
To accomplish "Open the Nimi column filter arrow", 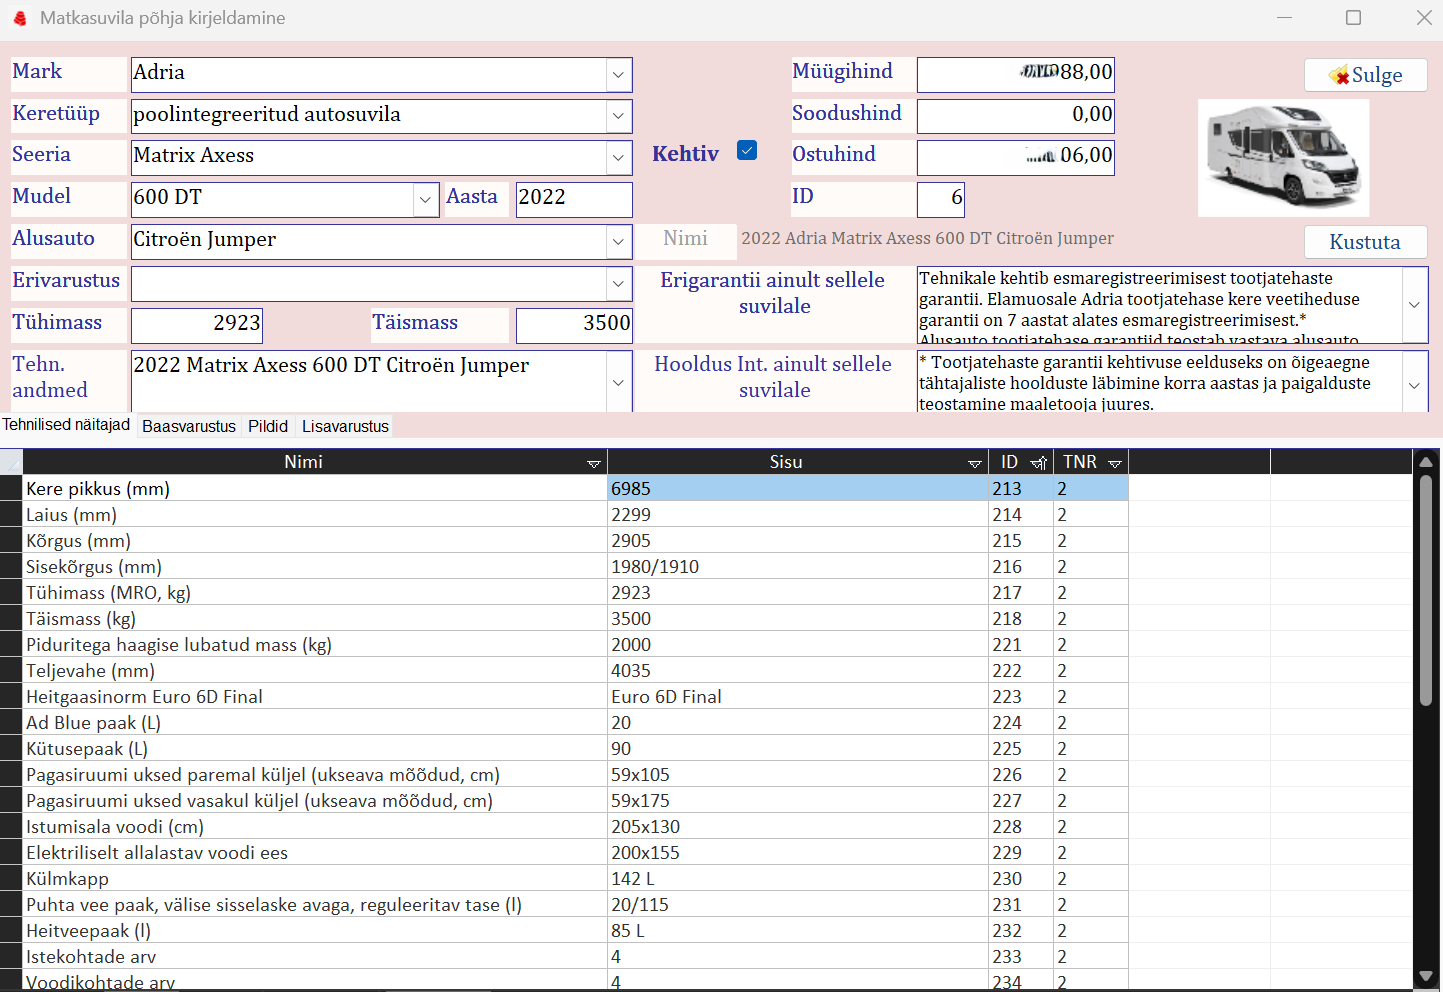I will 594,463.
